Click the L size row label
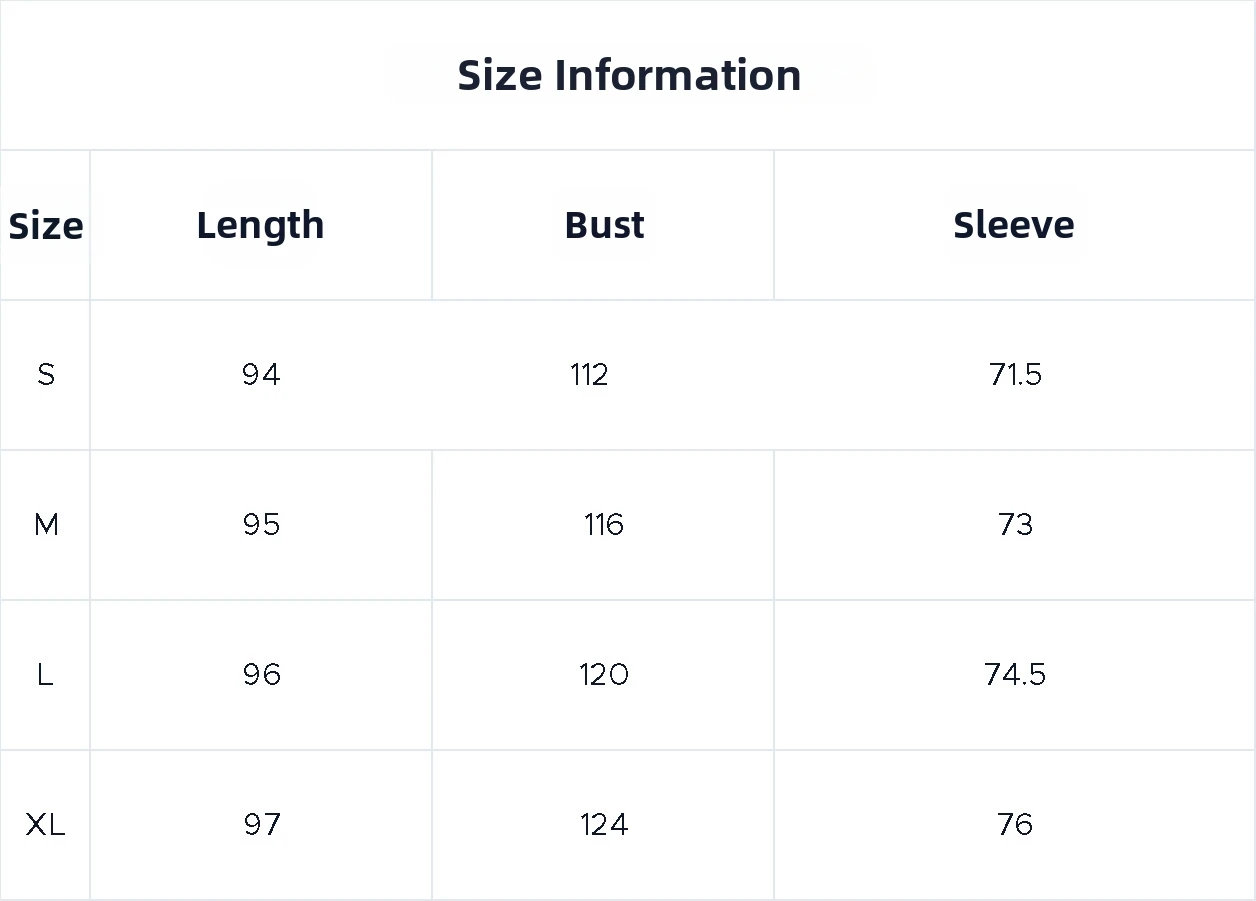This screenshot has width=1256, height=901. point(45,675)
